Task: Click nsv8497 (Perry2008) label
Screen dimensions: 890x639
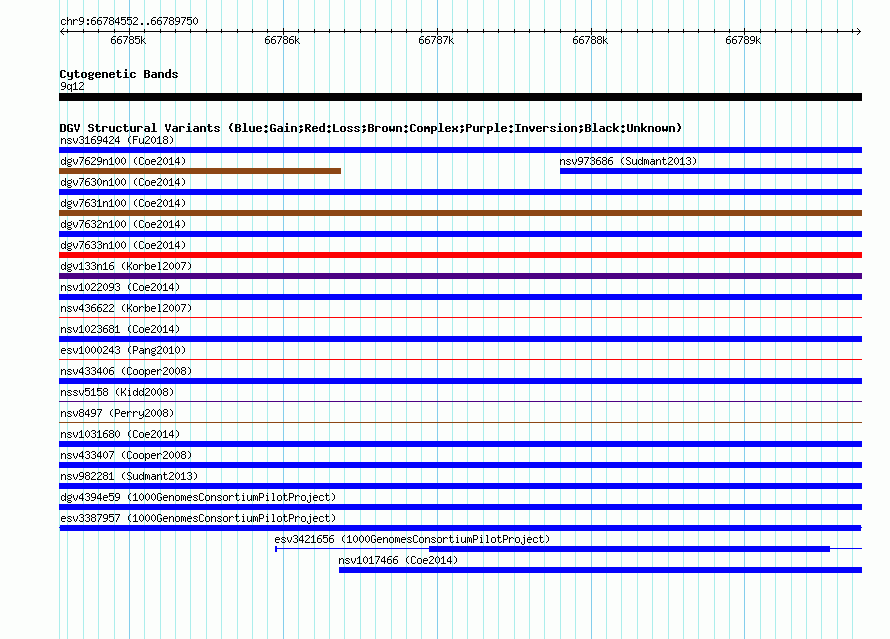Action: click(x=117, y=413)
